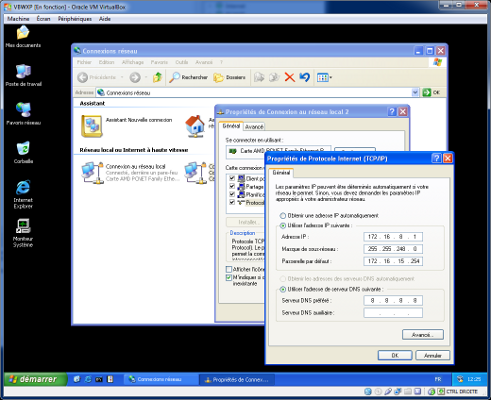Click Dossiers folders toolbar icon
This screenshot has width=491, height=400.
(230, 77)
